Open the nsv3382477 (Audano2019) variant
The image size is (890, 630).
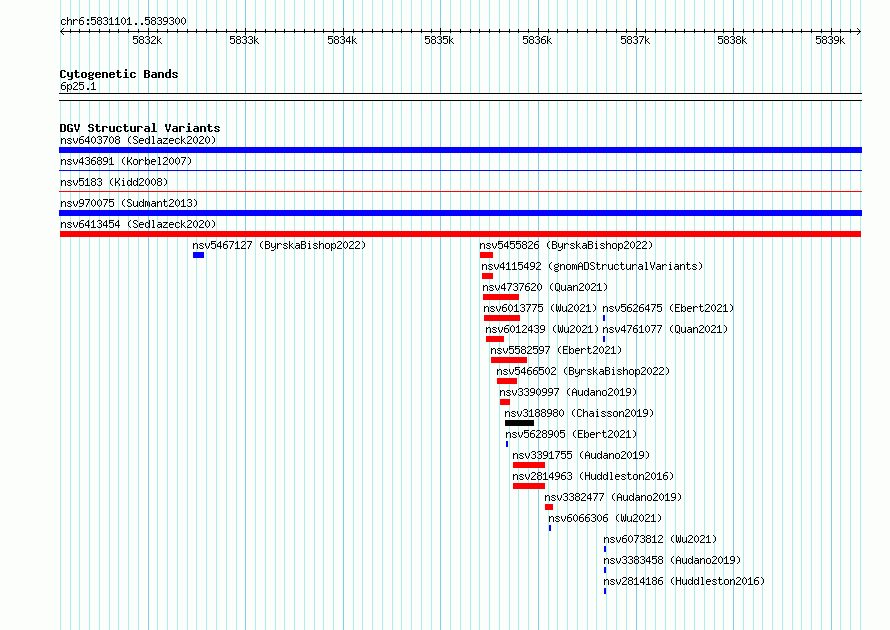tap(613, 497)
